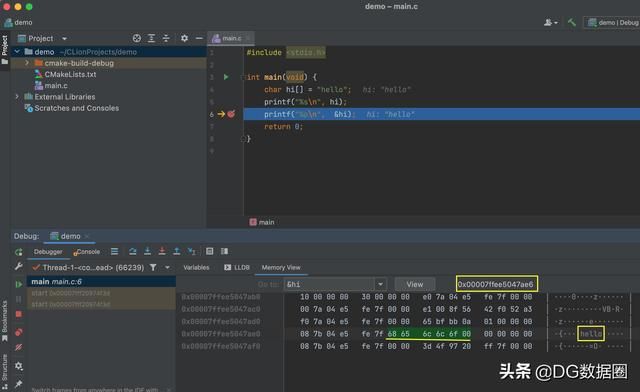Image resolution: width=640 pixels, height=392 pixels.
Task: Click the thread filter funnel icon
Action: (x=153, y=267)
